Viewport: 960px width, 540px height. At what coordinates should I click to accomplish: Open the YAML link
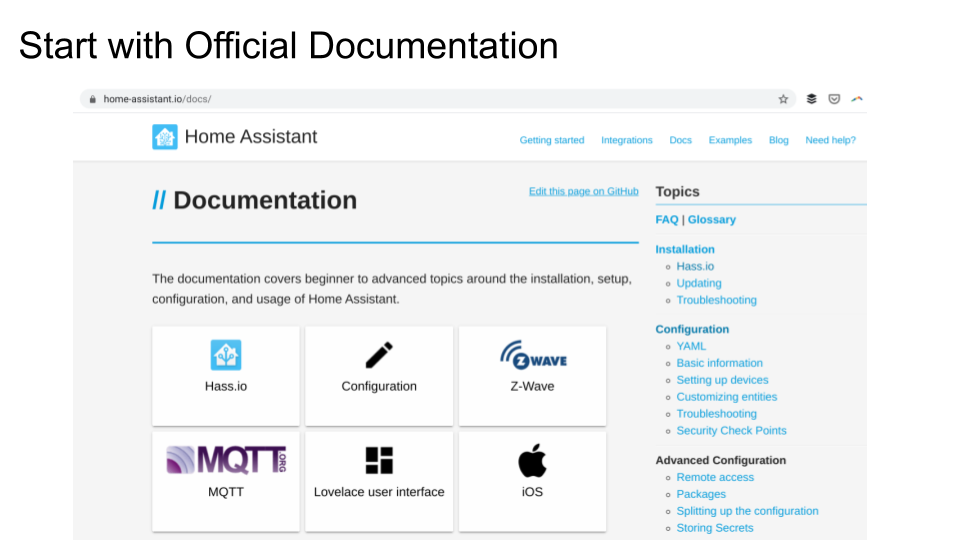691,346
